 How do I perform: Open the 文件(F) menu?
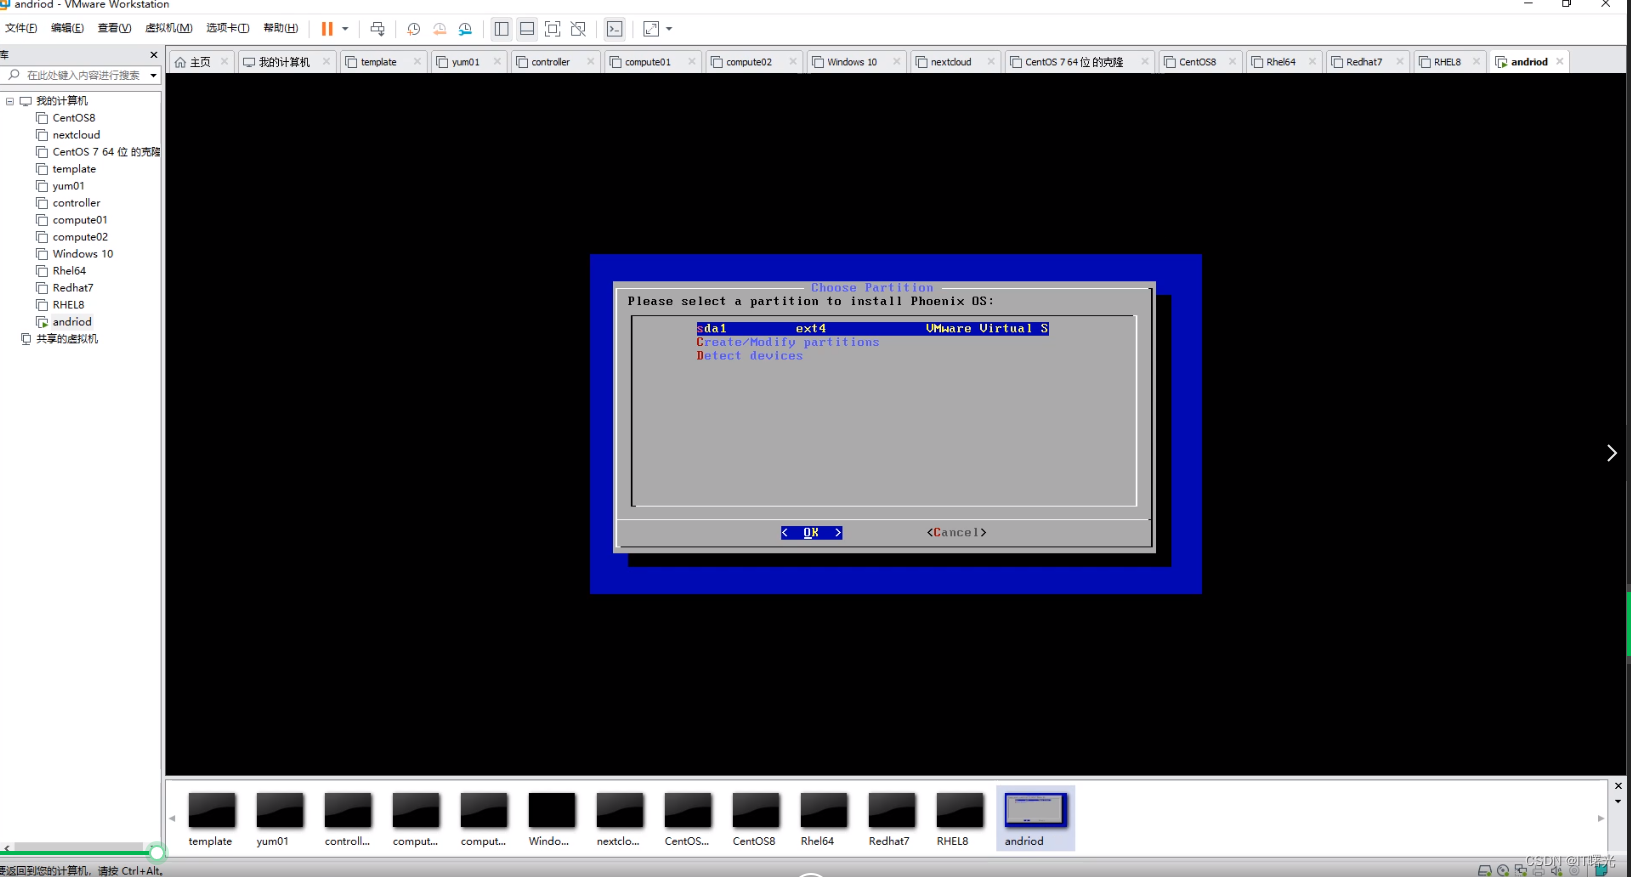click(x=21, y=28)
